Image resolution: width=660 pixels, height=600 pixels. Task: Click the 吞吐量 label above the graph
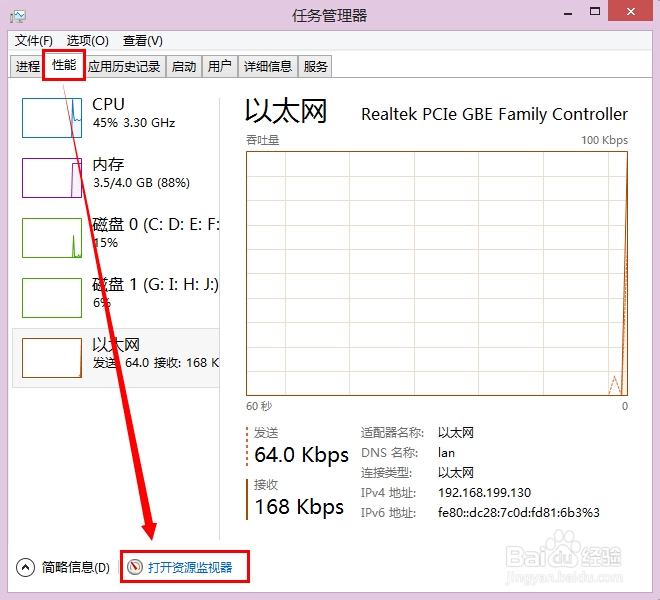click(263, 140)
